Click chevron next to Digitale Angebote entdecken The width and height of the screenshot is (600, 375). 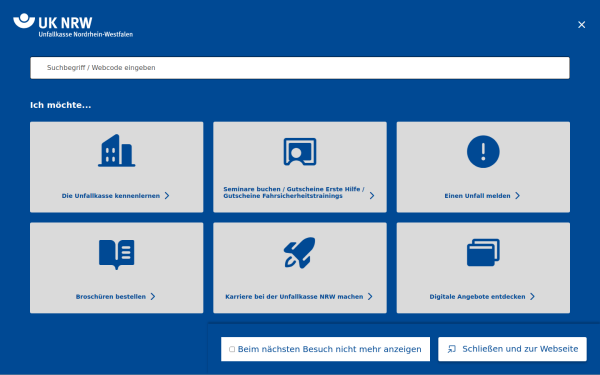pyautogui.click(x=532, y=297)
